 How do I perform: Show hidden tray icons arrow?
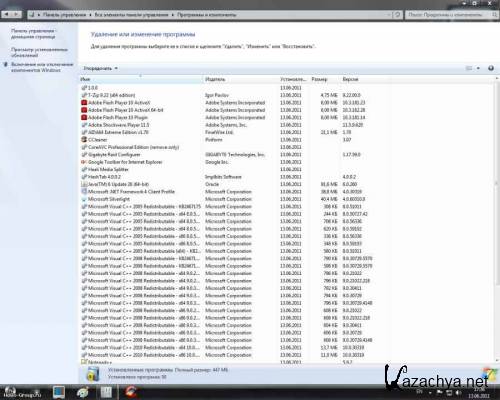[x=430, y=393]
